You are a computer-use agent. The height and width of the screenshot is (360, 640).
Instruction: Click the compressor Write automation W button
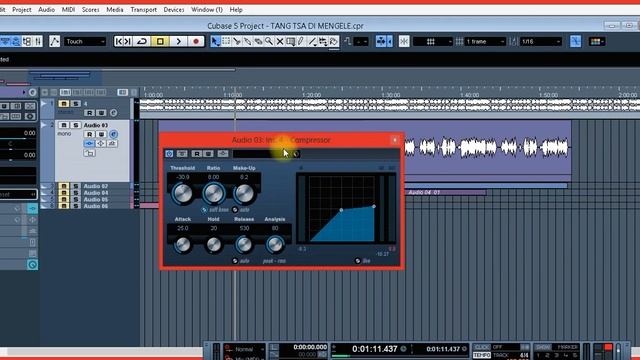pos(208,153)
